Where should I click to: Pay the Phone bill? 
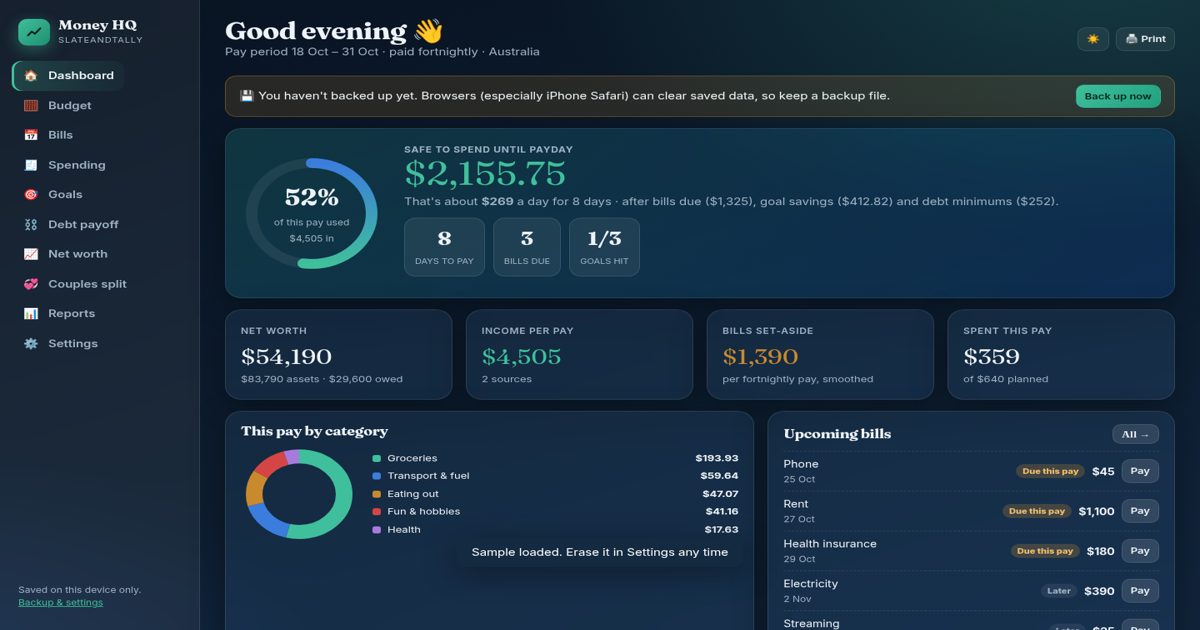click(x=1140, y=471)
